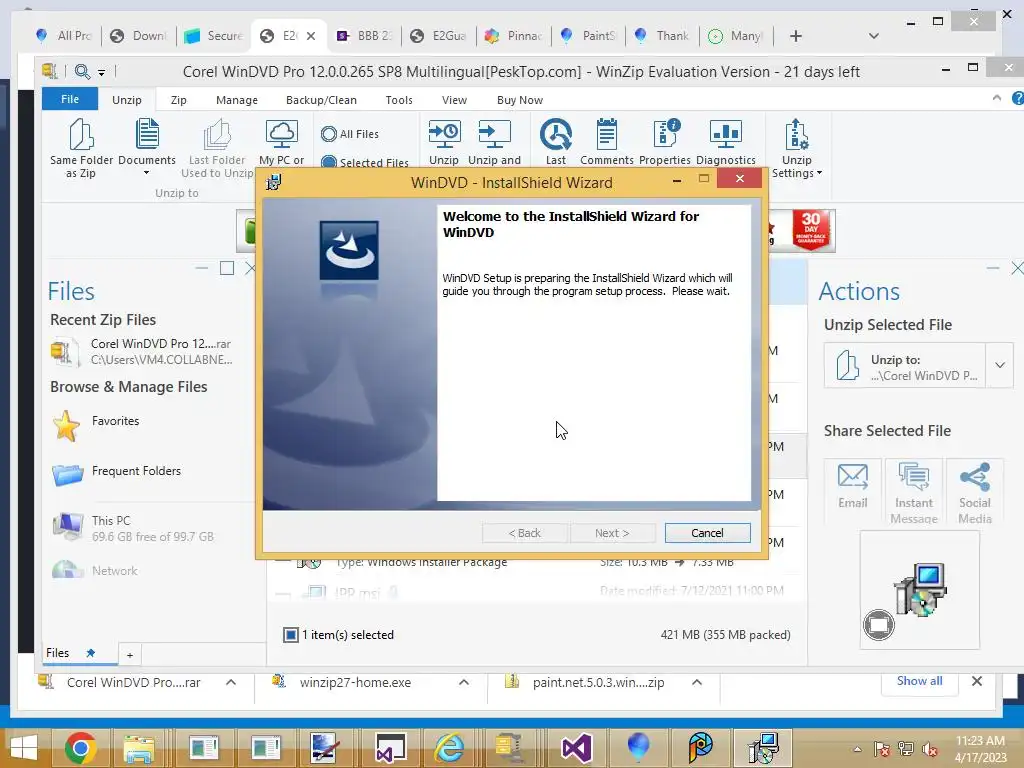Click the muted volume tray icon
1024x768 pixels.
point(929,749)
